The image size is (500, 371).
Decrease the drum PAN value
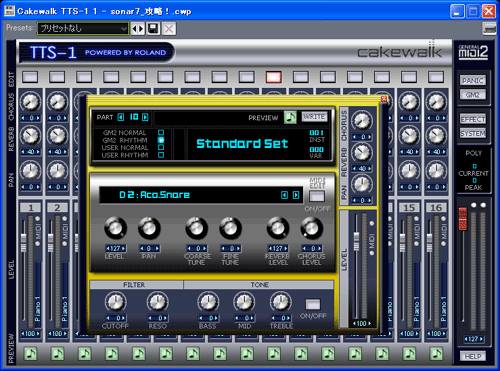tap(142, 248)
